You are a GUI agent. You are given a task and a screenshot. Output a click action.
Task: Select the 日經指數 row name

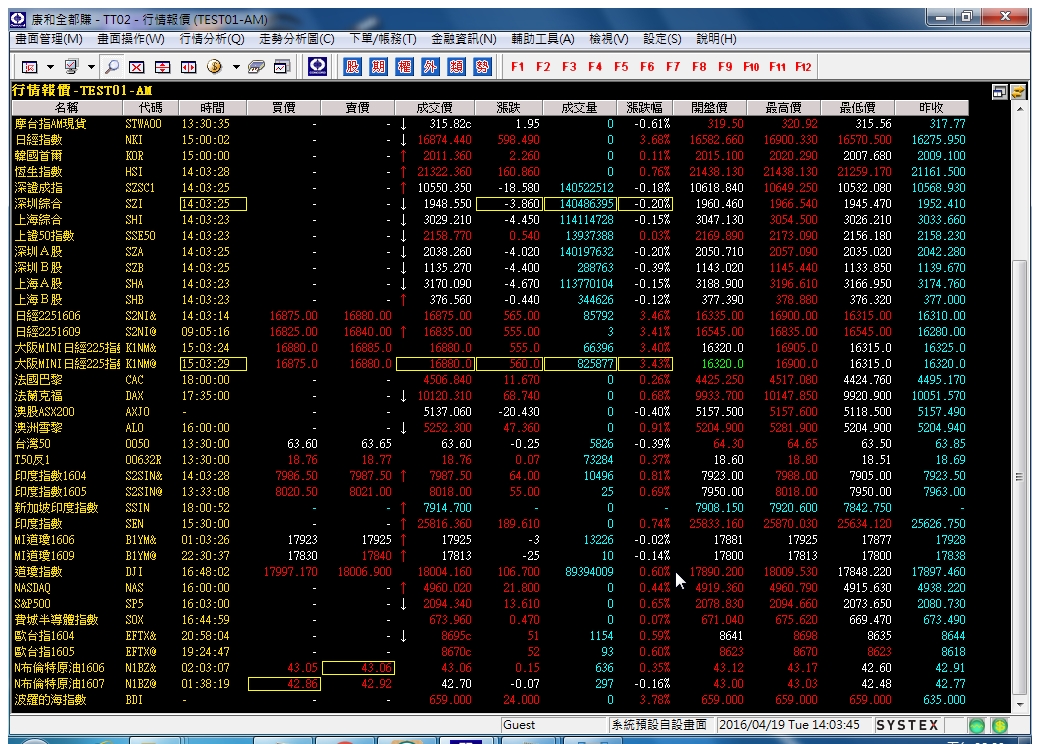pyautogui.click(x=38, y=140)
